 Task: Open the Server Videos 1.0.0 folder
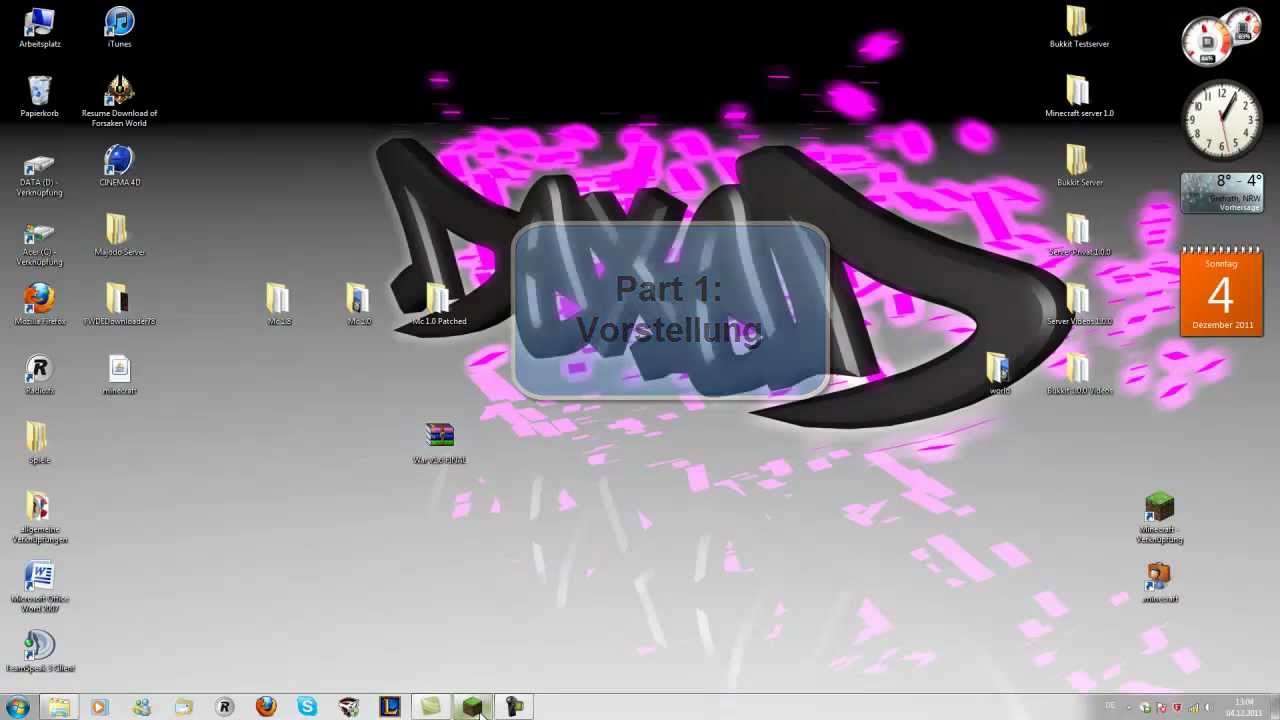coord(1078,304)
